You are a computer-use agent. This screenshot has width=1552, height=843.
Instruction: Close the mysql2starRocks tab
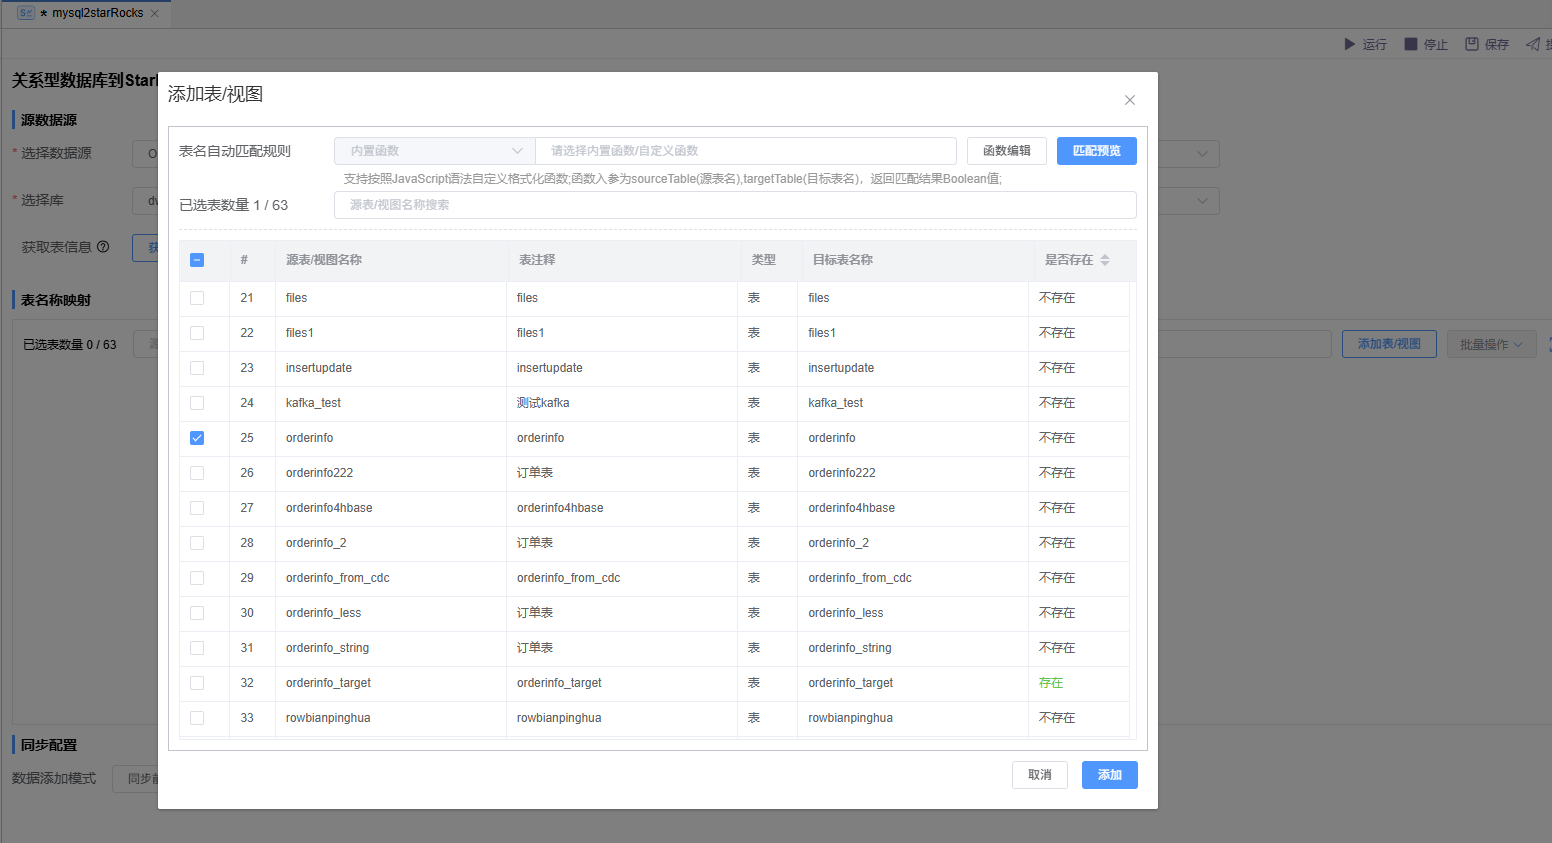(154, 14)
